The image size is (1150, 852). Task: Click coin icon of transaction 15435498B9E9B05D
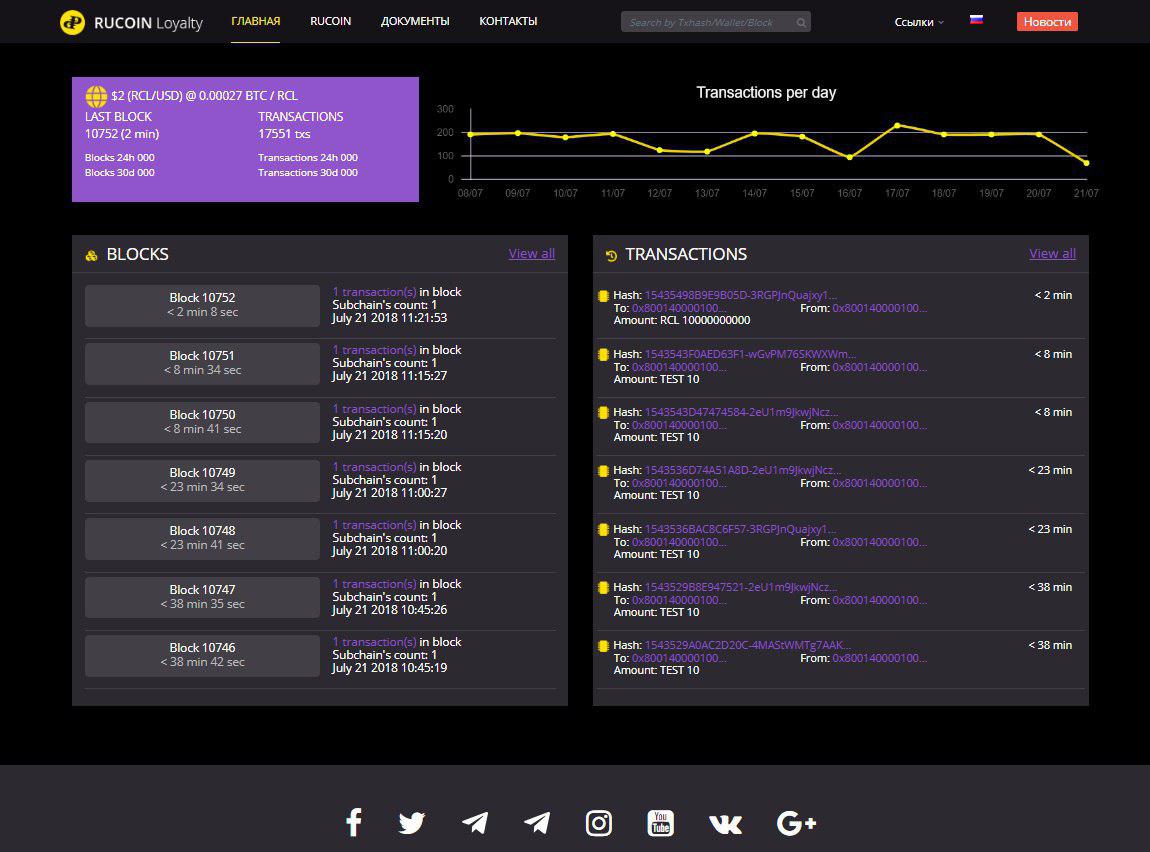(603, 295)
